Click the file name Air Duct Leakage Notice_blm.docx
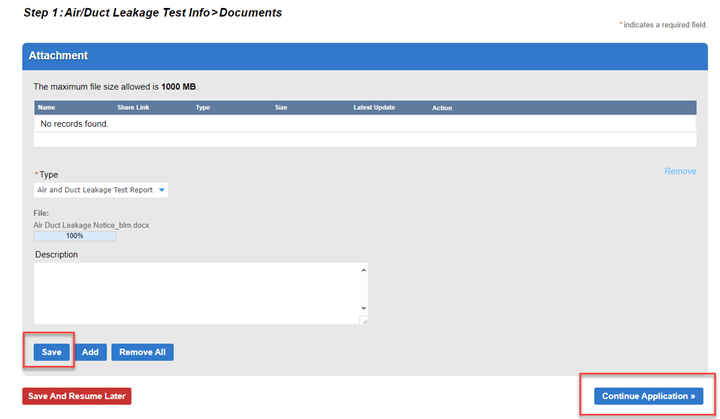 tap(91, 225)
